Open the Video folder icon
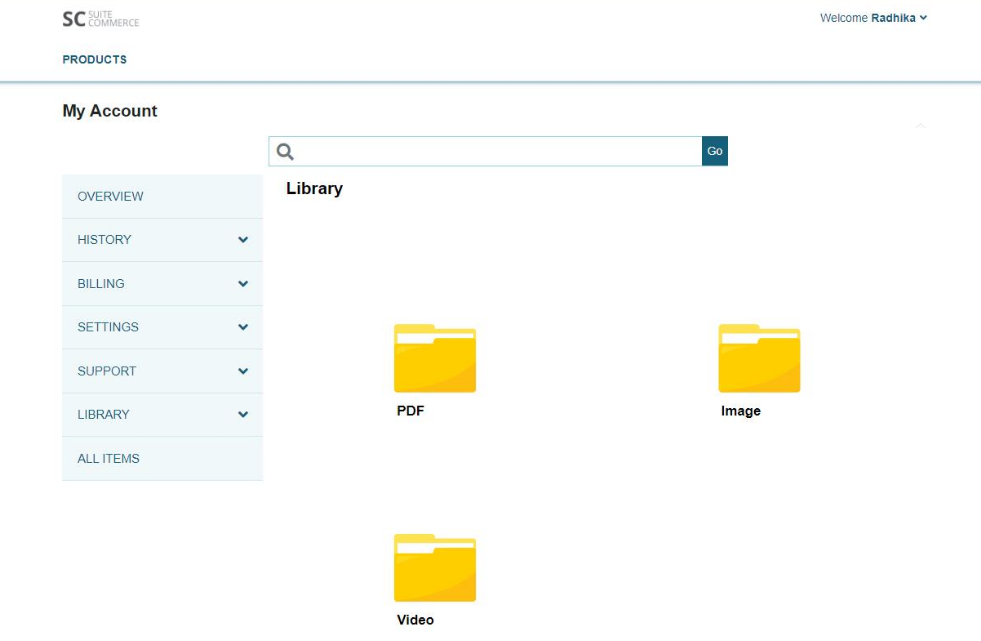 (x=434, y=568)
